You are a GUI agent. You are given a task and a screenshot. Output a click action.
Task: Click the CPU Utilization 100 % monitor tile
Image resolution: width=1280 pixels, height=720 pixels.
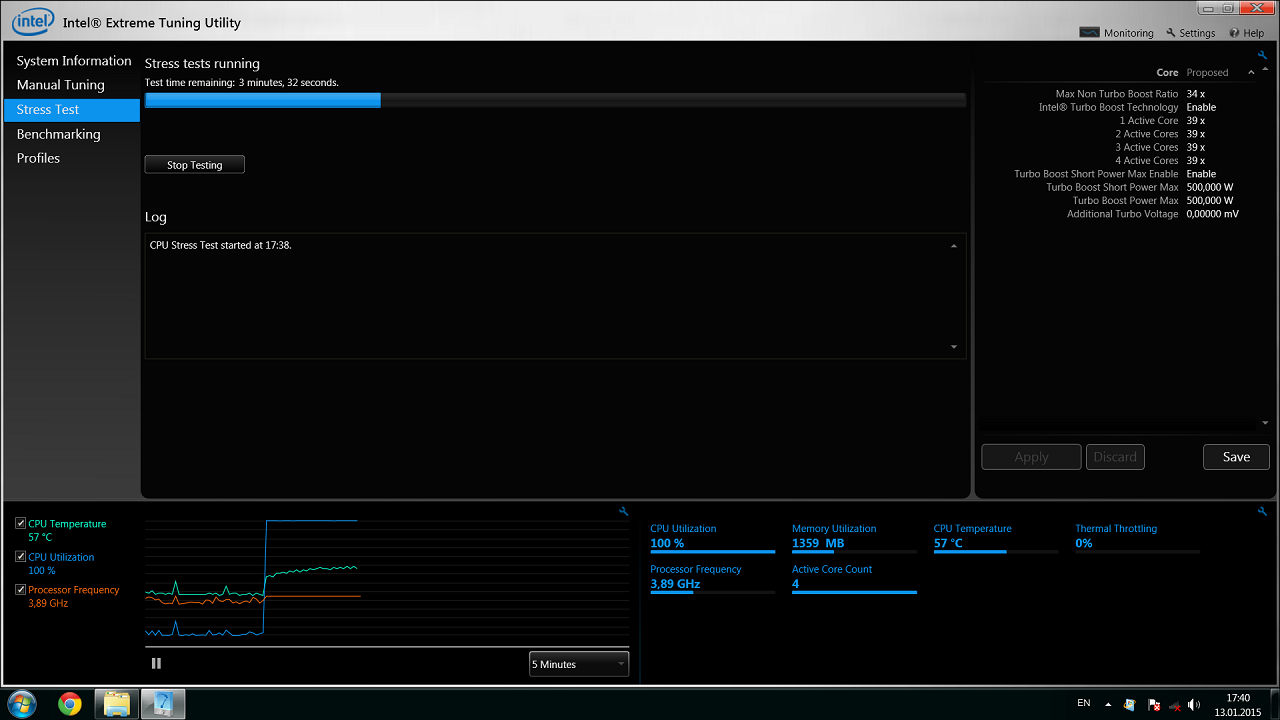tap(712, 538)
